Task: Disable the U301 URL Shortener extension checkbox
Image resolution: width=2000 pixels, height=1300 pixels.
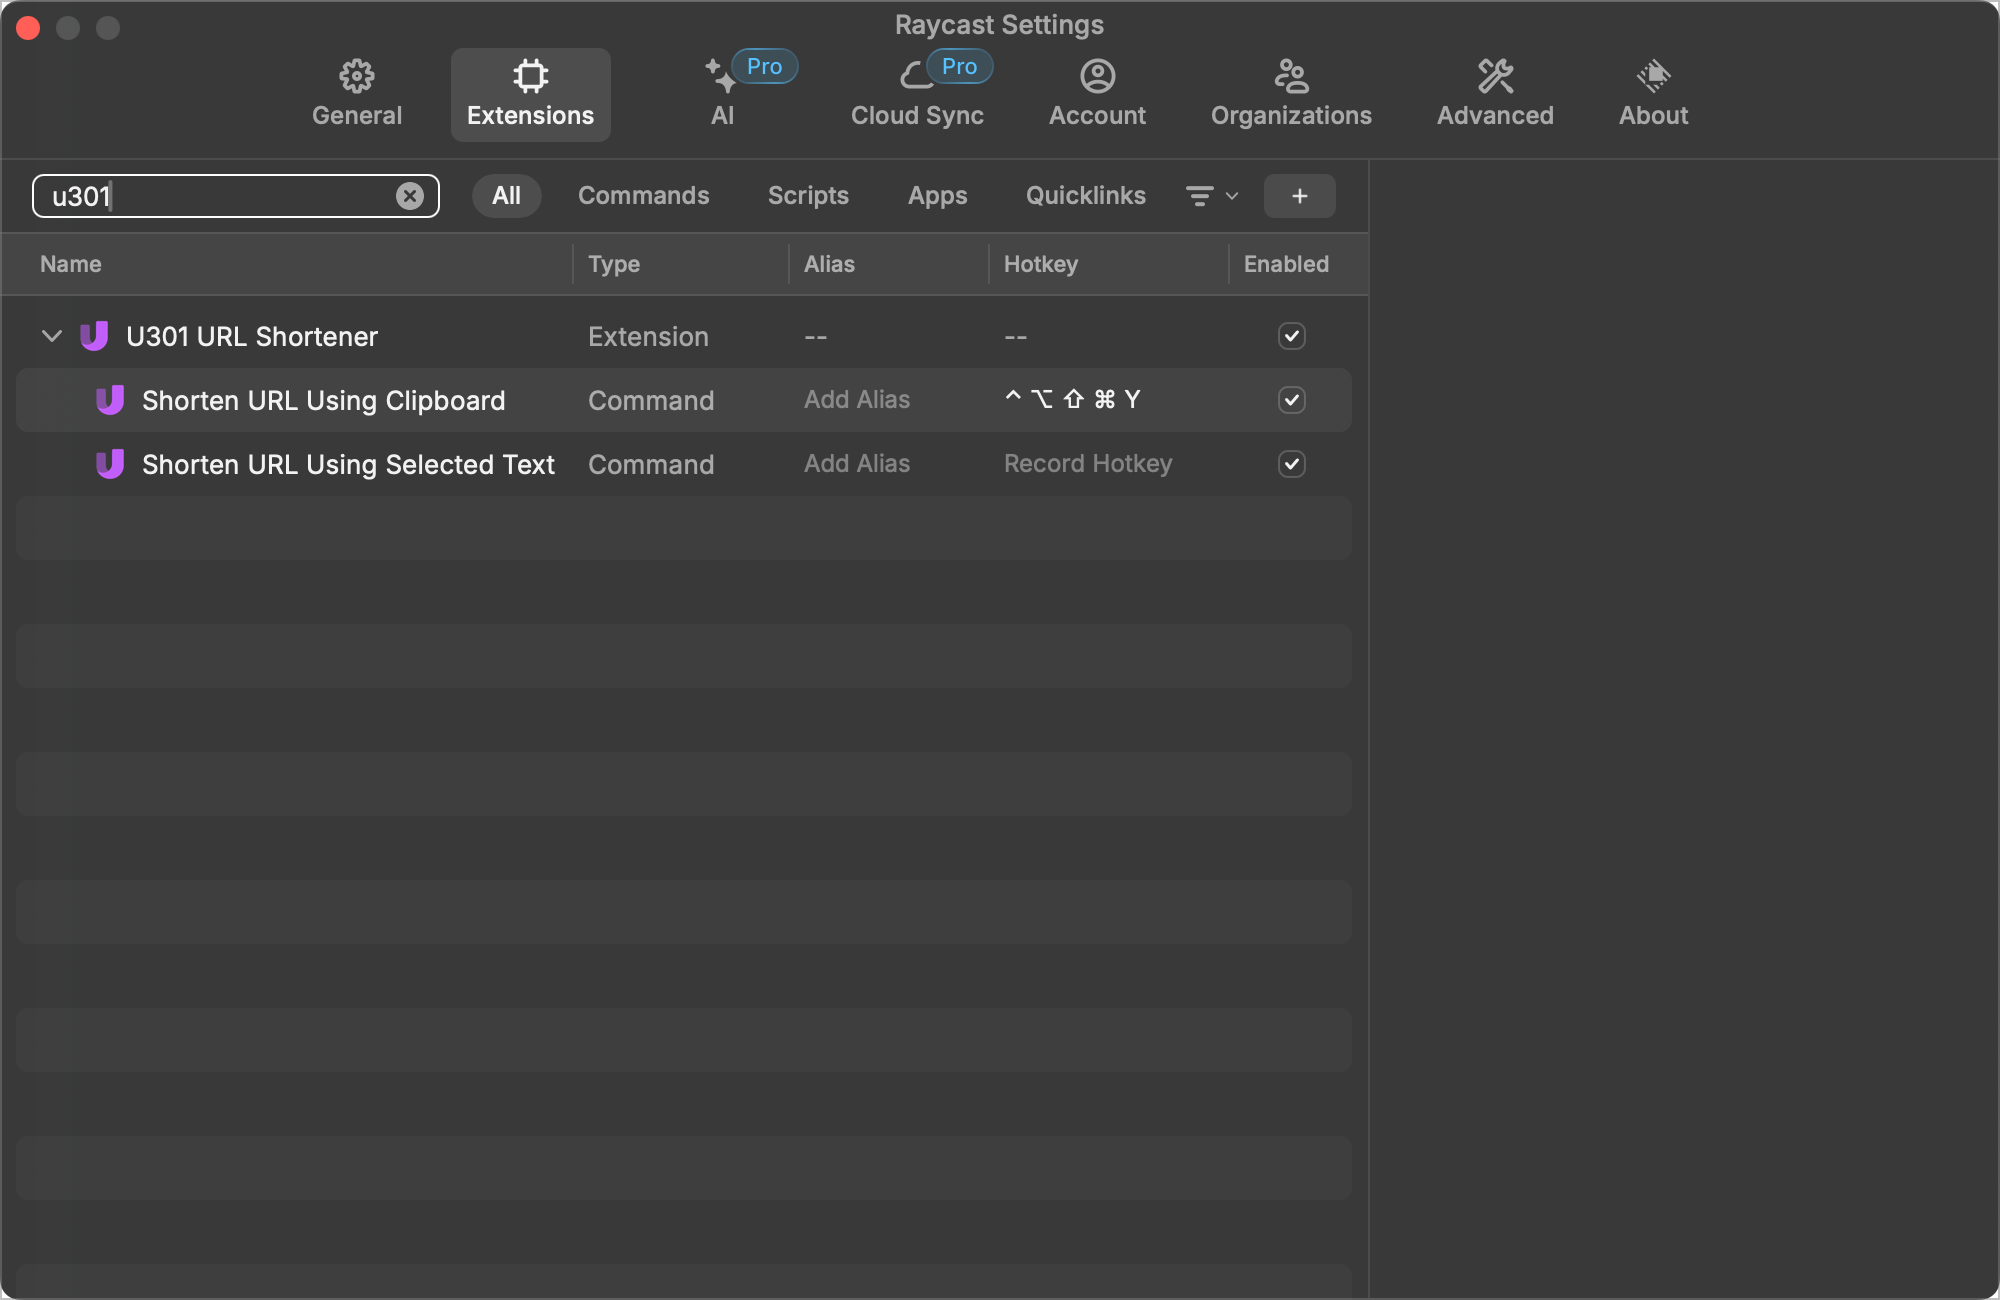Action: 1291,336
